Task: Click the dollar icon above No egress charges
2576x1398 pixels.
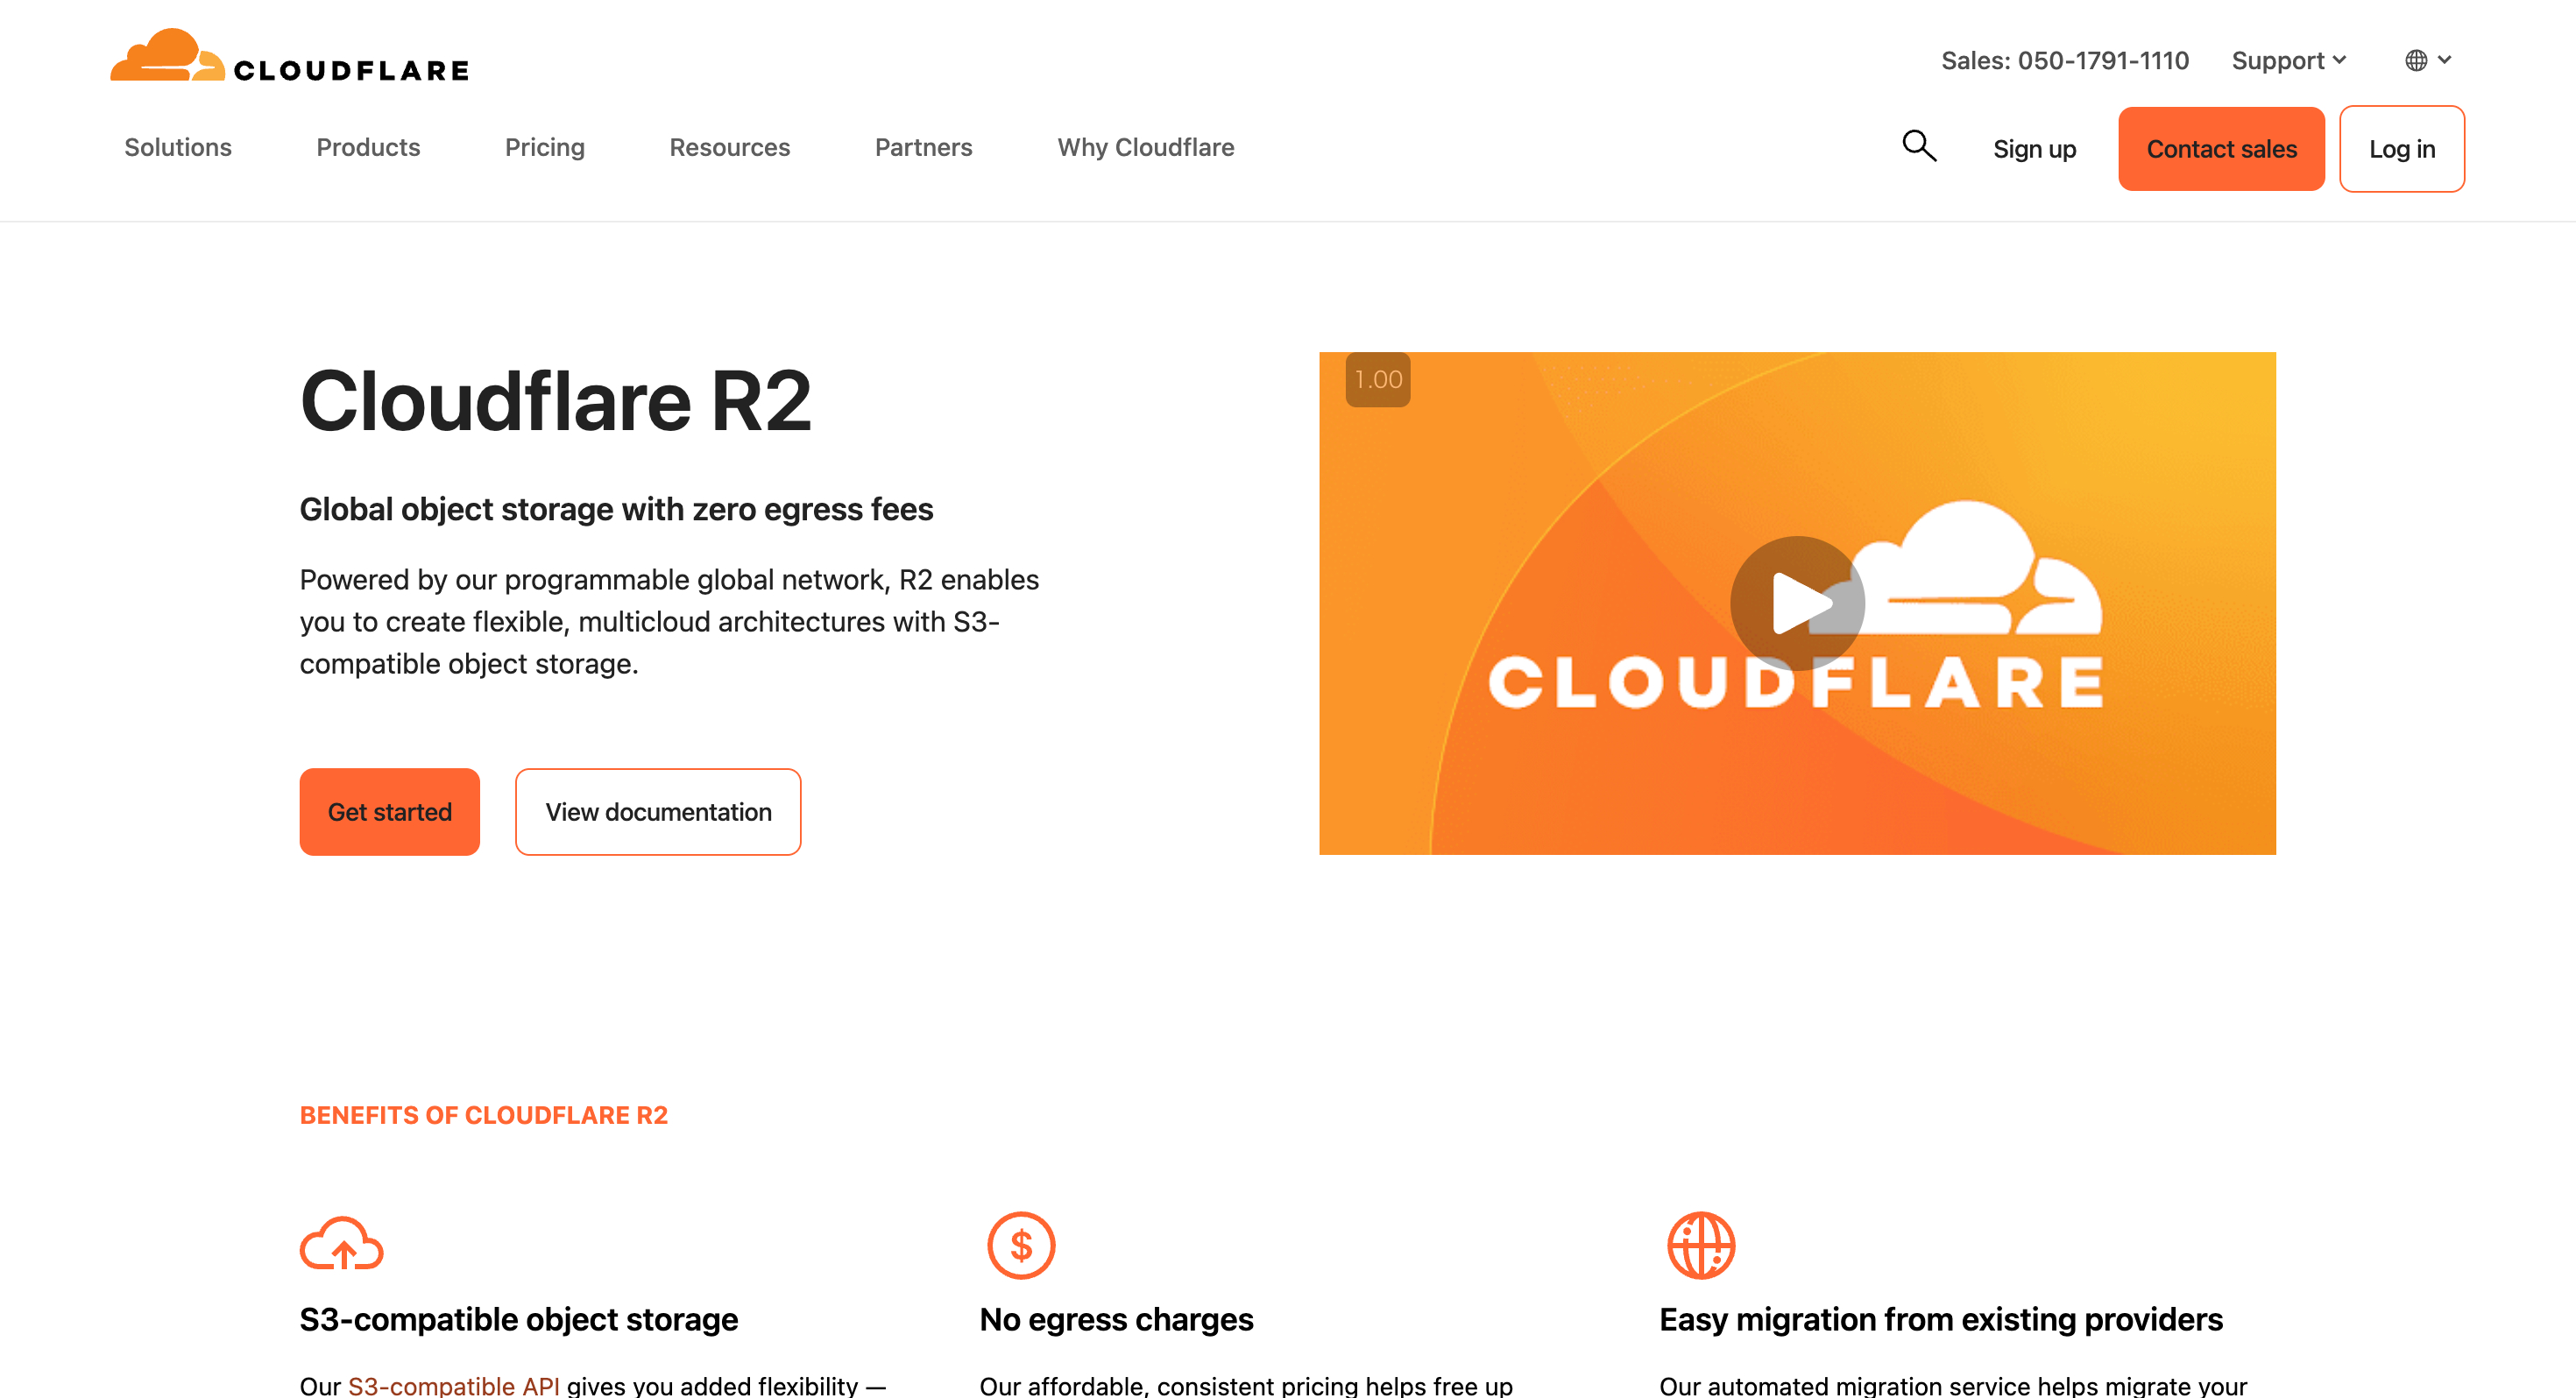Action: point(1021,1245)
